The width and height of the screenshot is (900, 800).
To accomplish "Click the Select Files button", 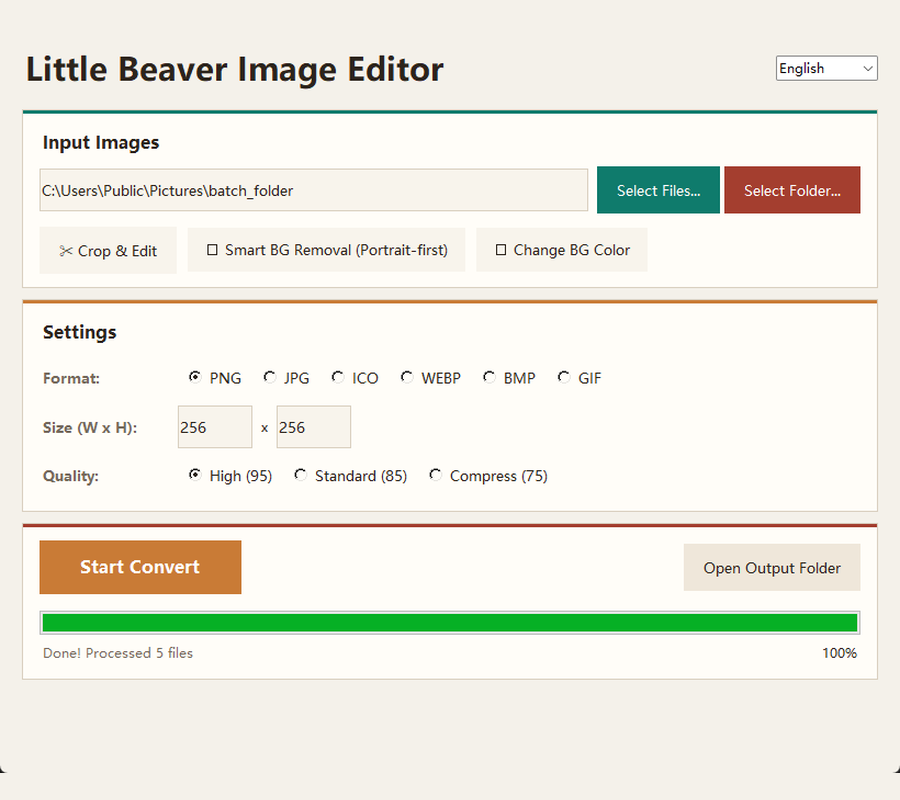I will coord(658,190).
